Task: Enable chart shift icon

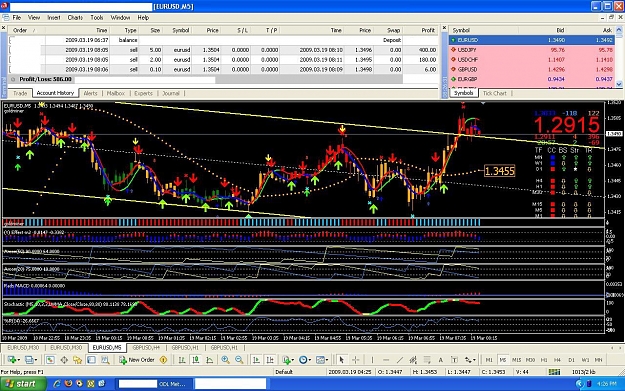Action: (x=270, y=360)
